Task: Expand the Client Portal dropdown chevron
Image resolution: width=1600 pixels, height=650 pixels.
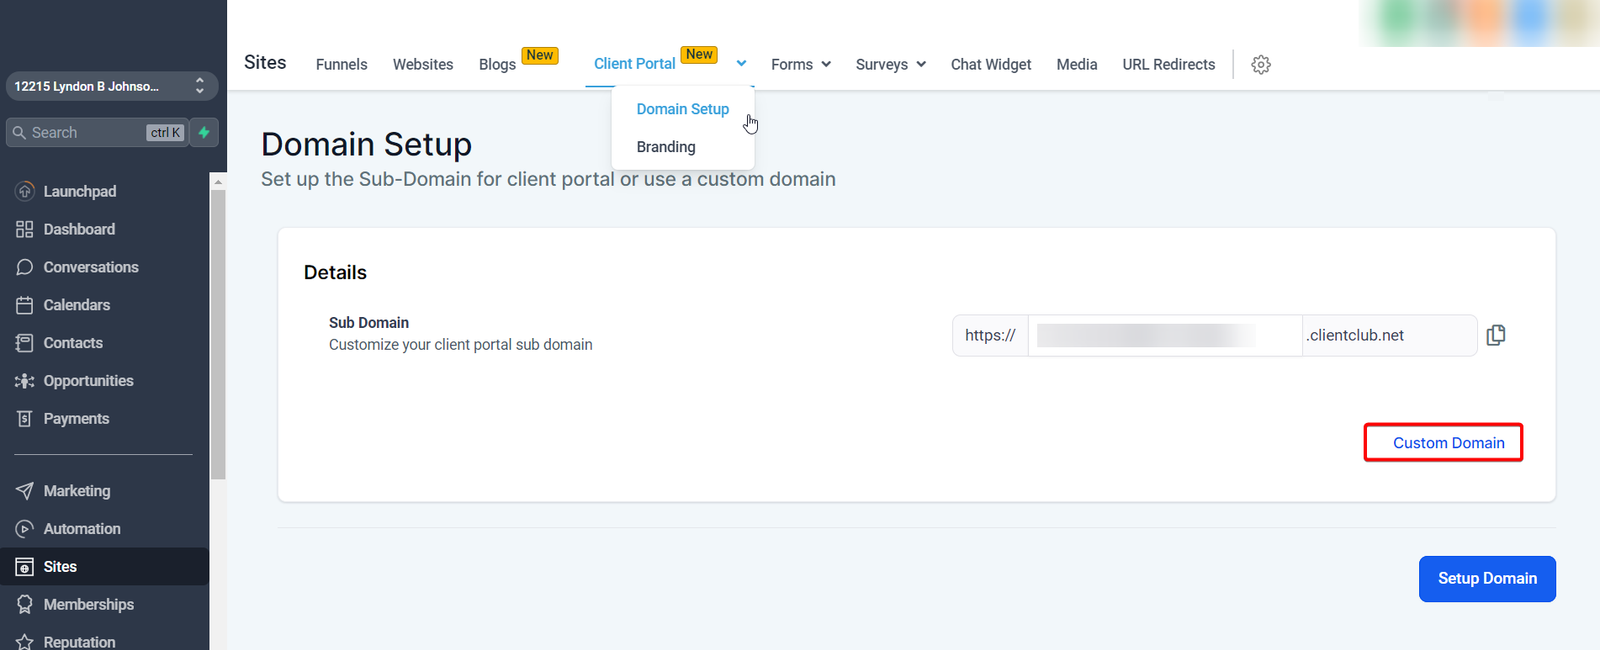Action: tap(741, 64)
